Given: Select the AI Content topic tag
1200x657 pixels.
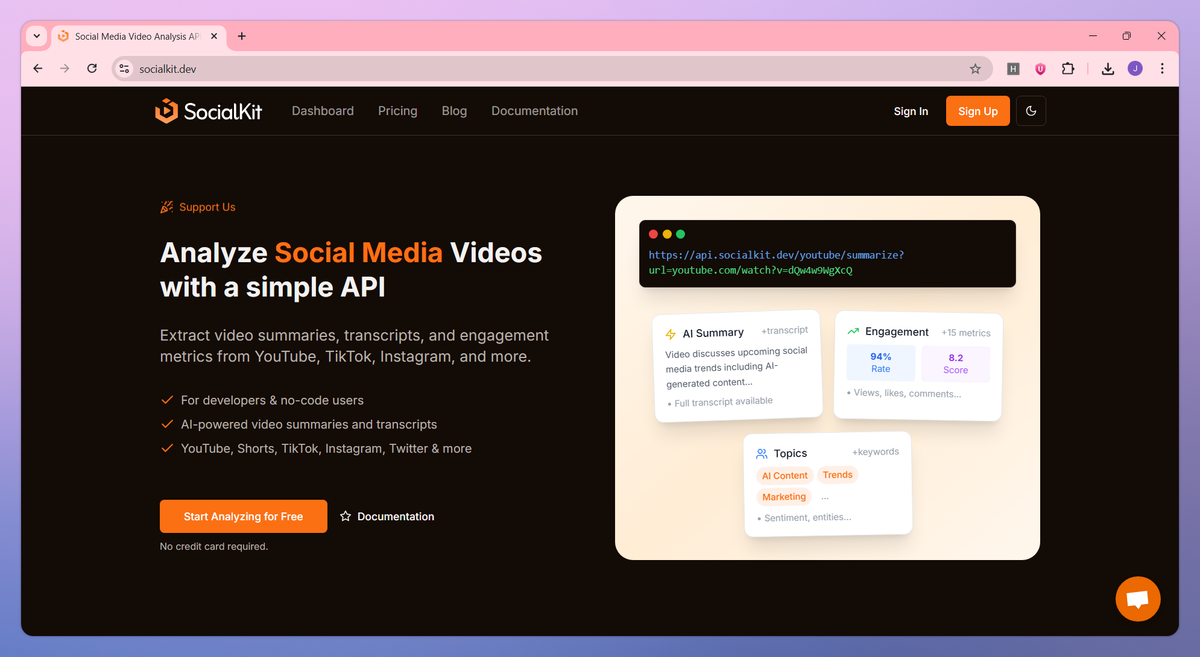Looking at the screenshot, I should click(x=785, y=476).
